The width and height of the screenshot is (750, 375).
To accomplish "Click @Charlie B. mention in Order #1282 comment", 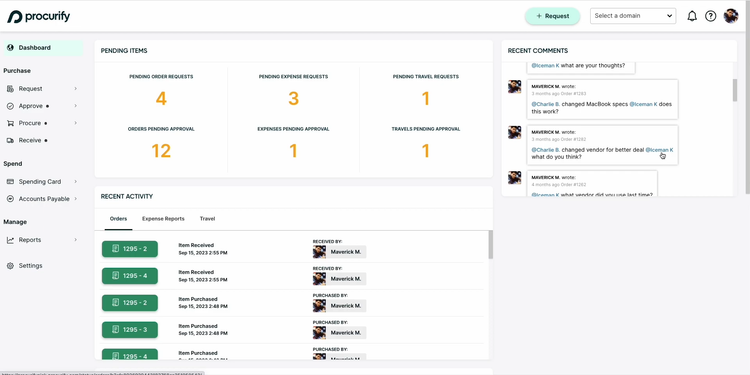I will pyautogui.click(x=545, y=150).
